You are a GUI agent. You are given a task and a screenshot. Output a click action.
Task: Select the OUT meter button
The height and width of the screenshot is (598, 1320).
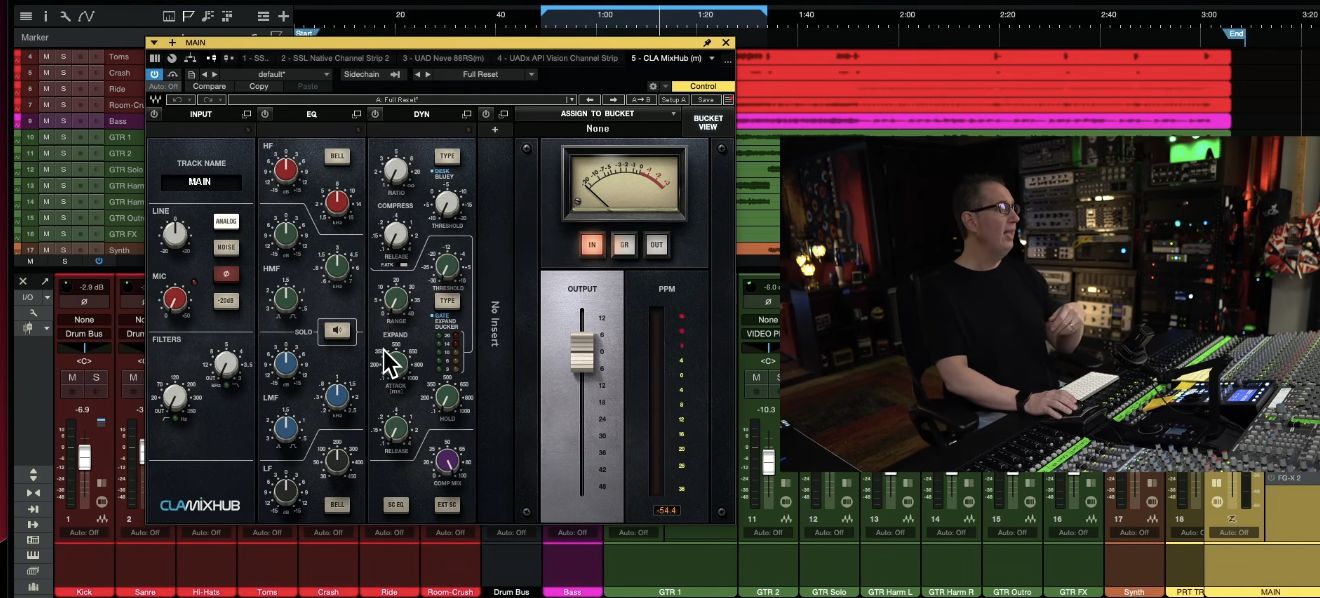tap(656, 245)
